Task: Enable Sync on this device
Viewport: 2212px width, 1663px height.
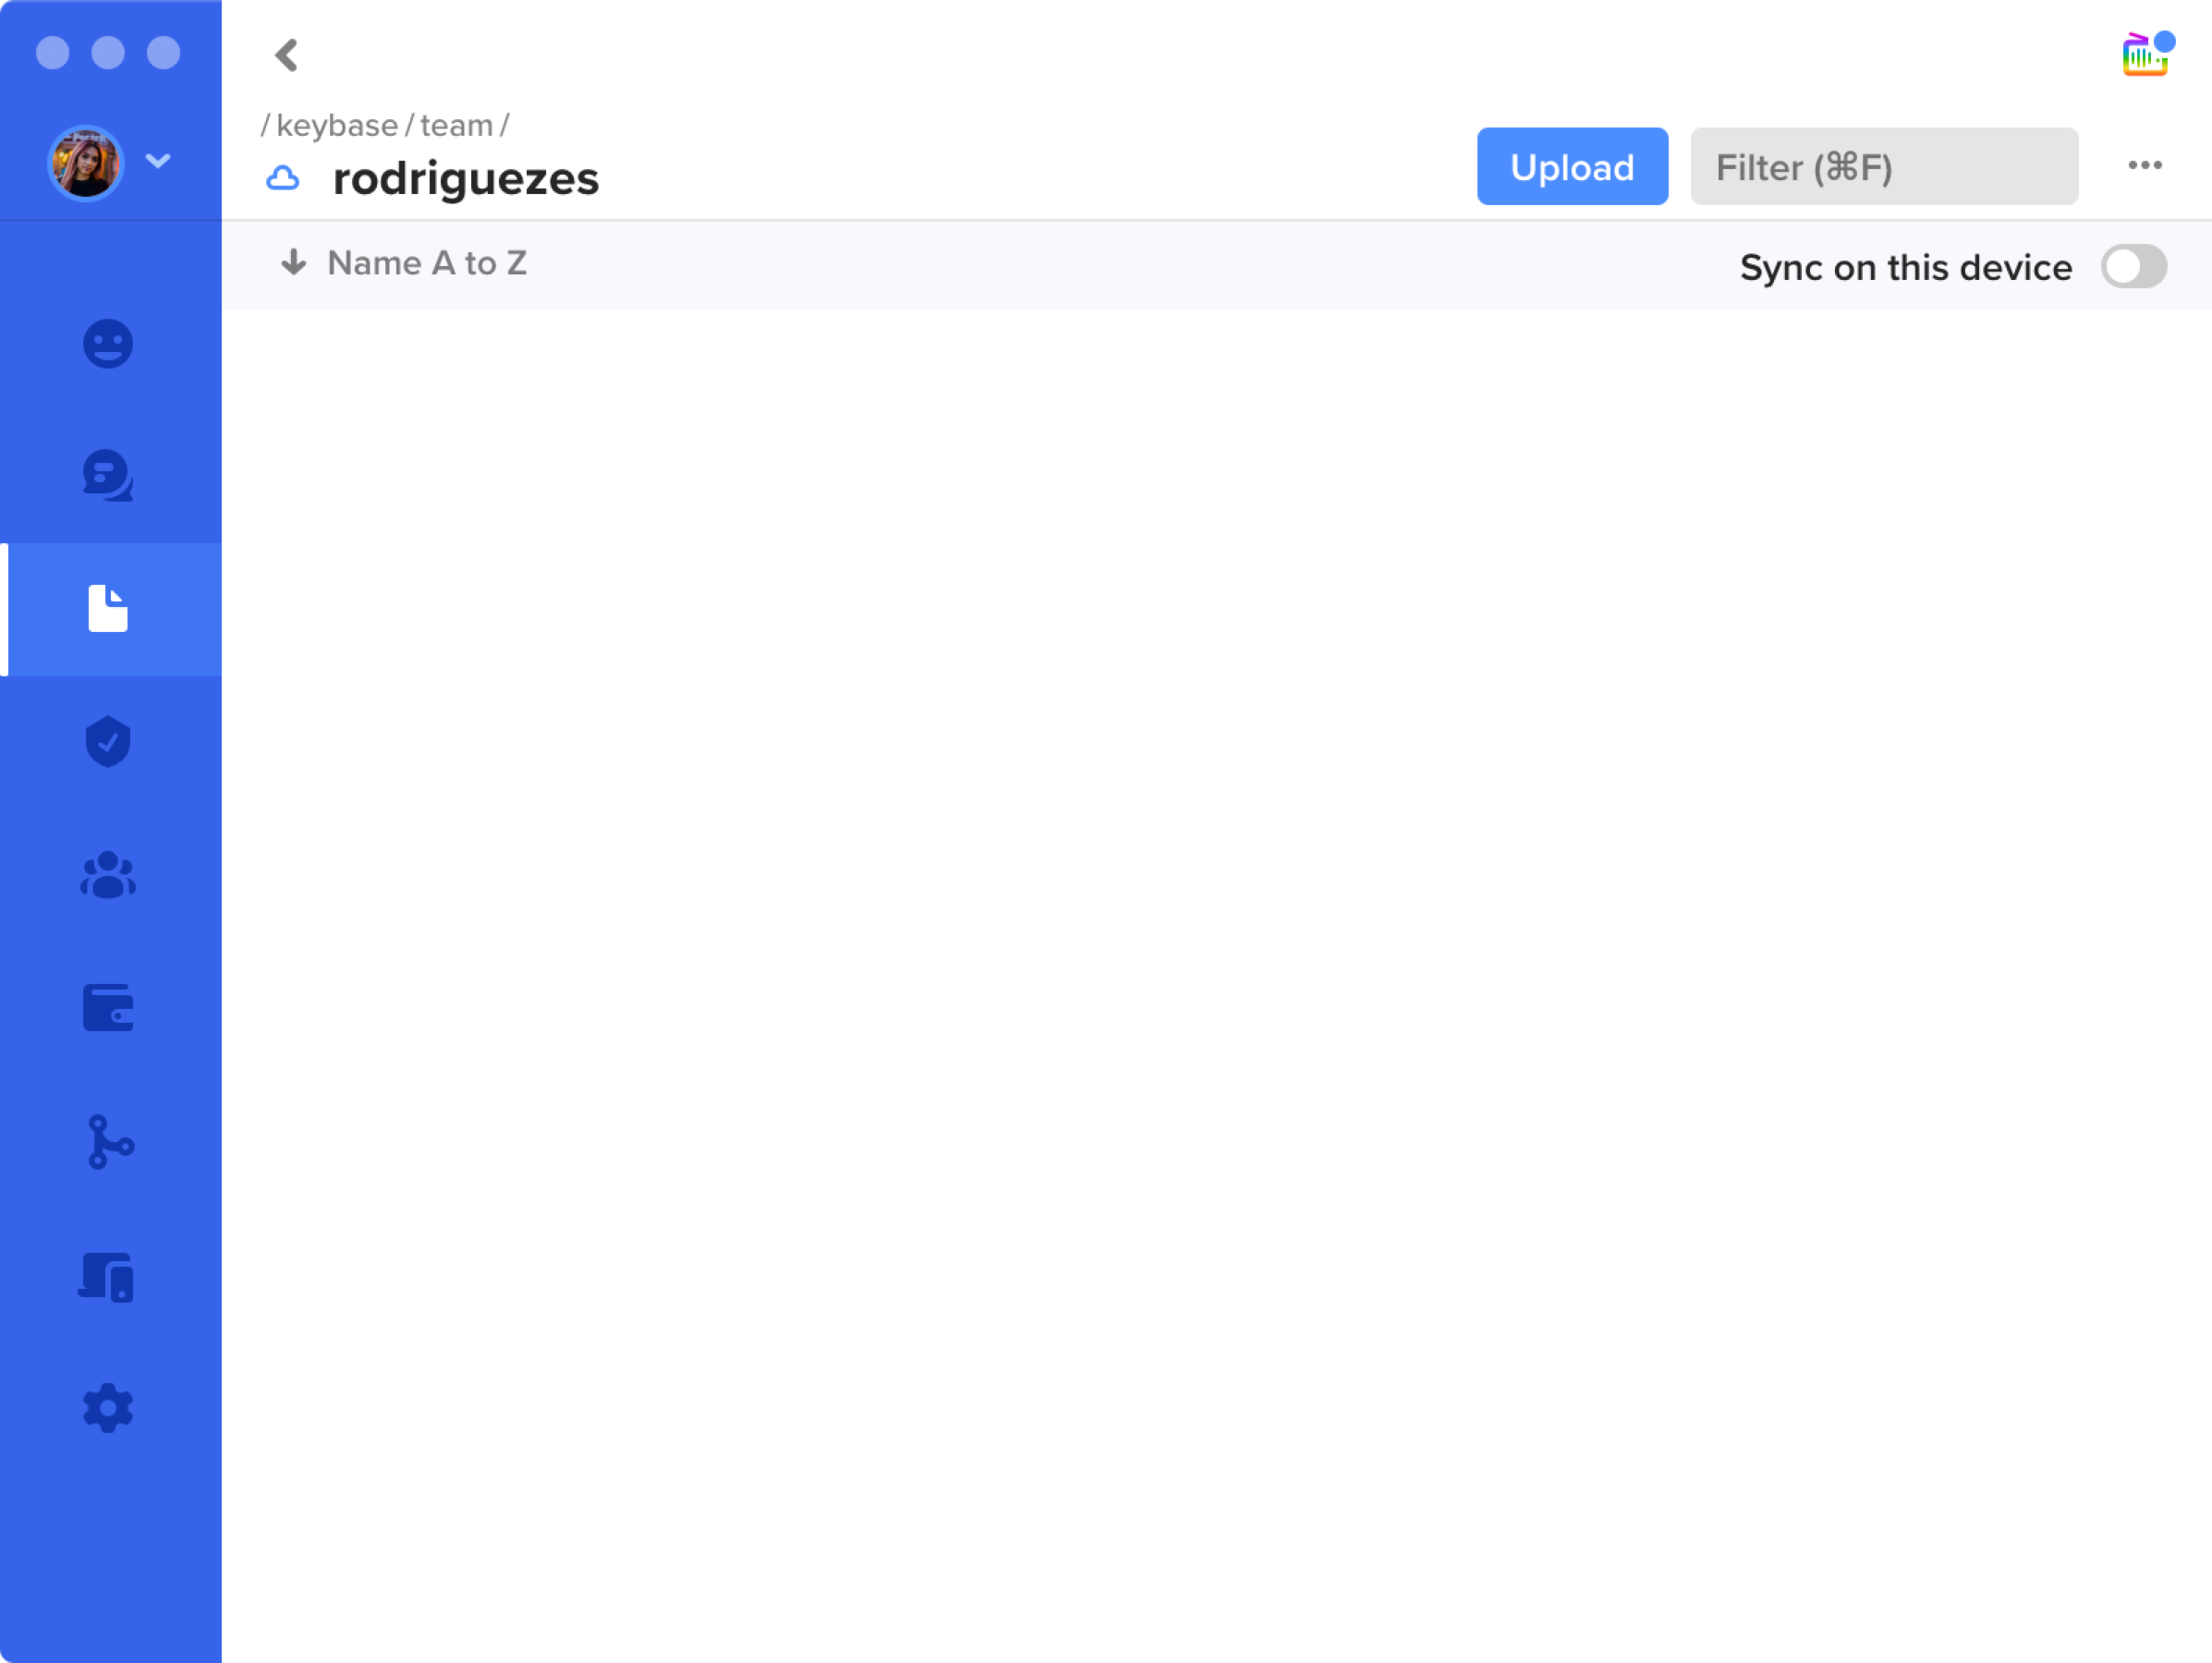Action: (2134, 266)
